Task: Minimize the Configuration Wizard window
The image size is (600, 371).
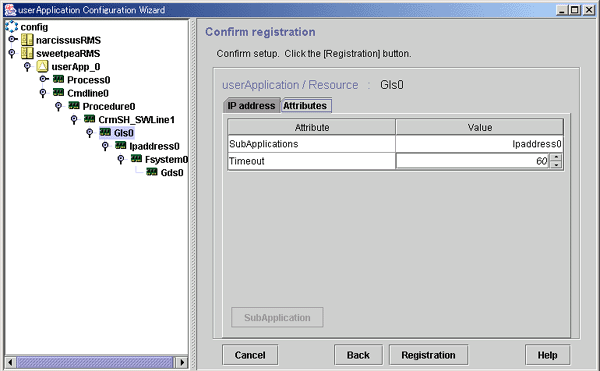Action: [x=562, y=10]
